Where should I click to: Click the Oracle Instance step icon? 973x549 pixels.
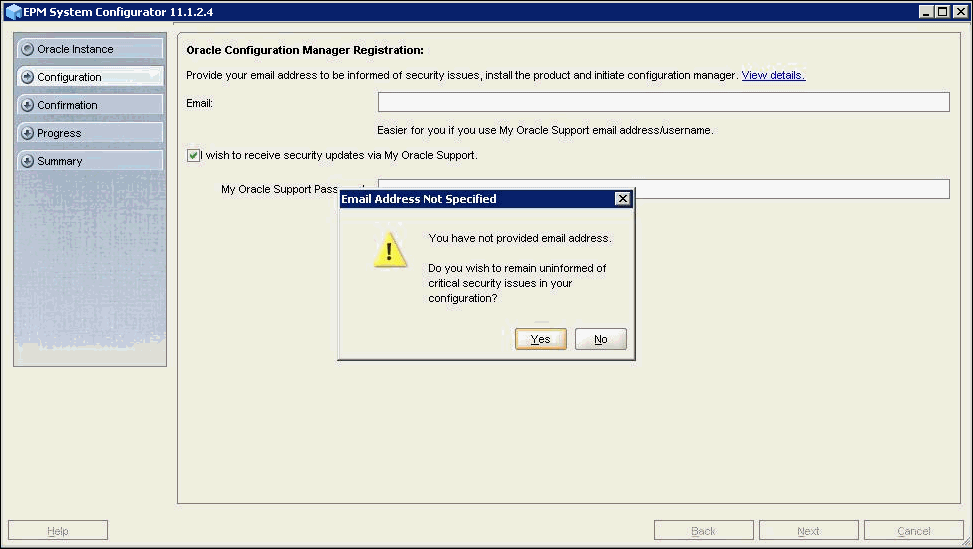(27, 49)
